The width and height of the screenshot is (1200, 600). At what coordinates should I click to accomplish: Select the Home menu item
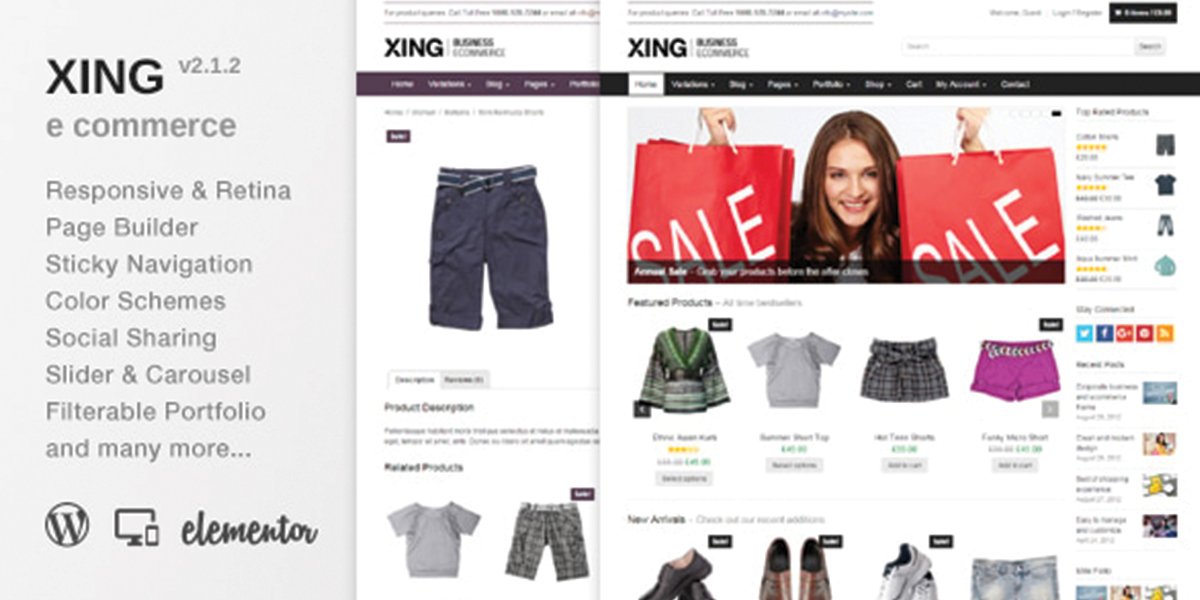(646, 85)
